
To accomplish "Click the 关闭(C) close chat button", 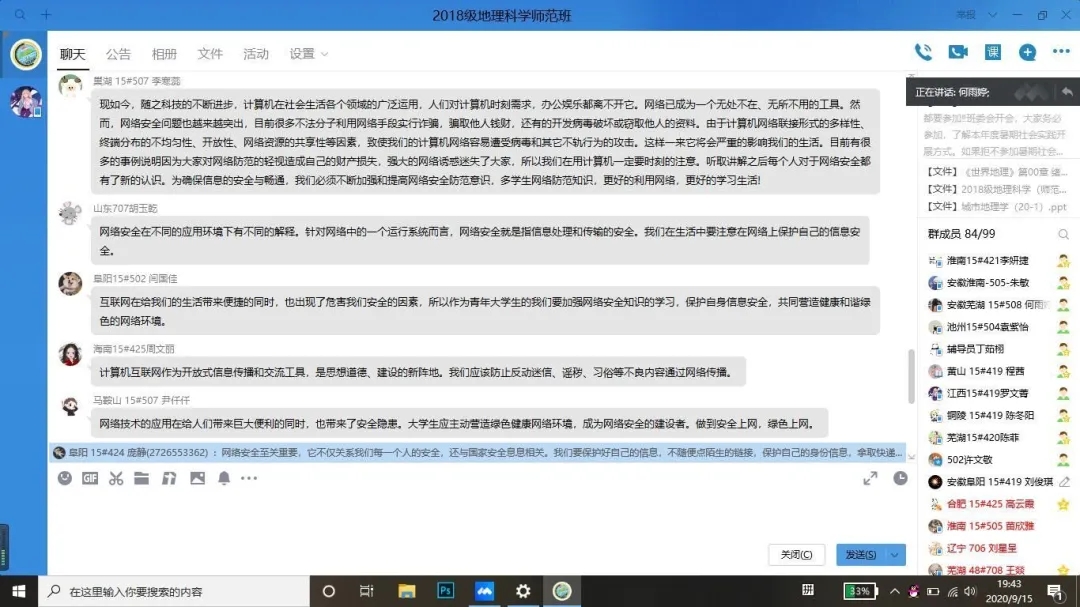I will pyautogui.click(x=796, y=554).
